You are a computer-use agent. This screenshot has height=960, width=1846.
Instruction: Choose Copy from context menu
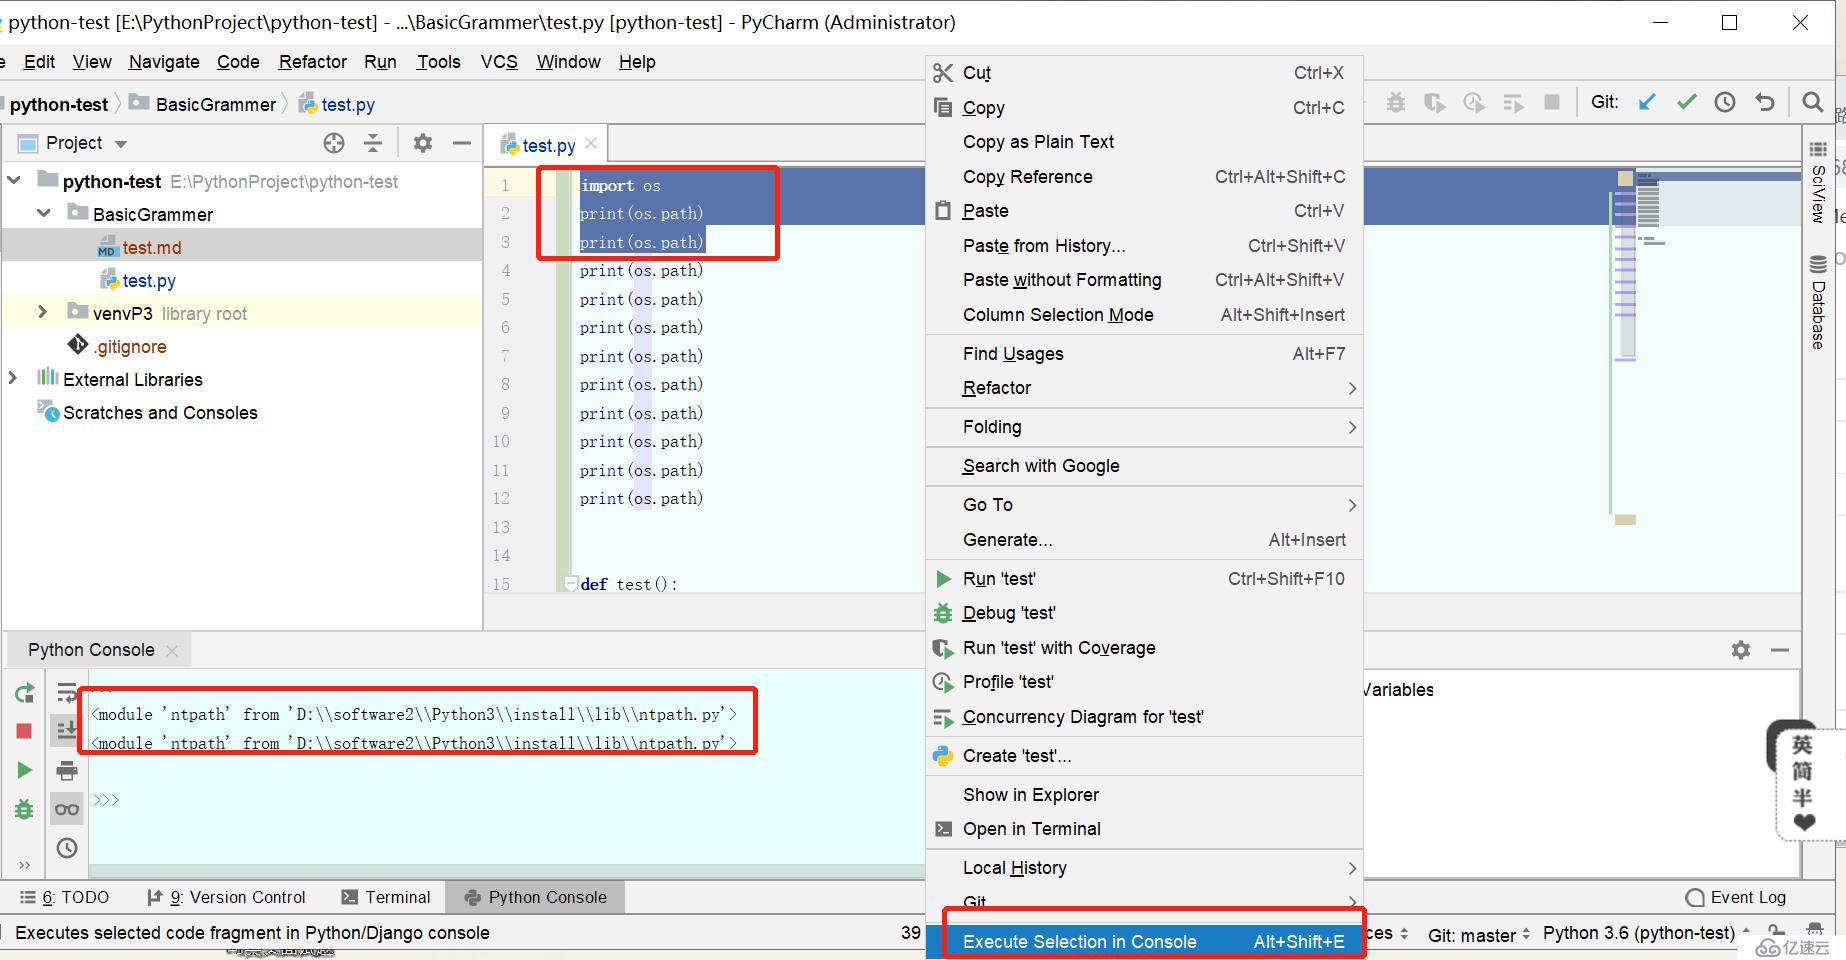[x=1144, y=108]
